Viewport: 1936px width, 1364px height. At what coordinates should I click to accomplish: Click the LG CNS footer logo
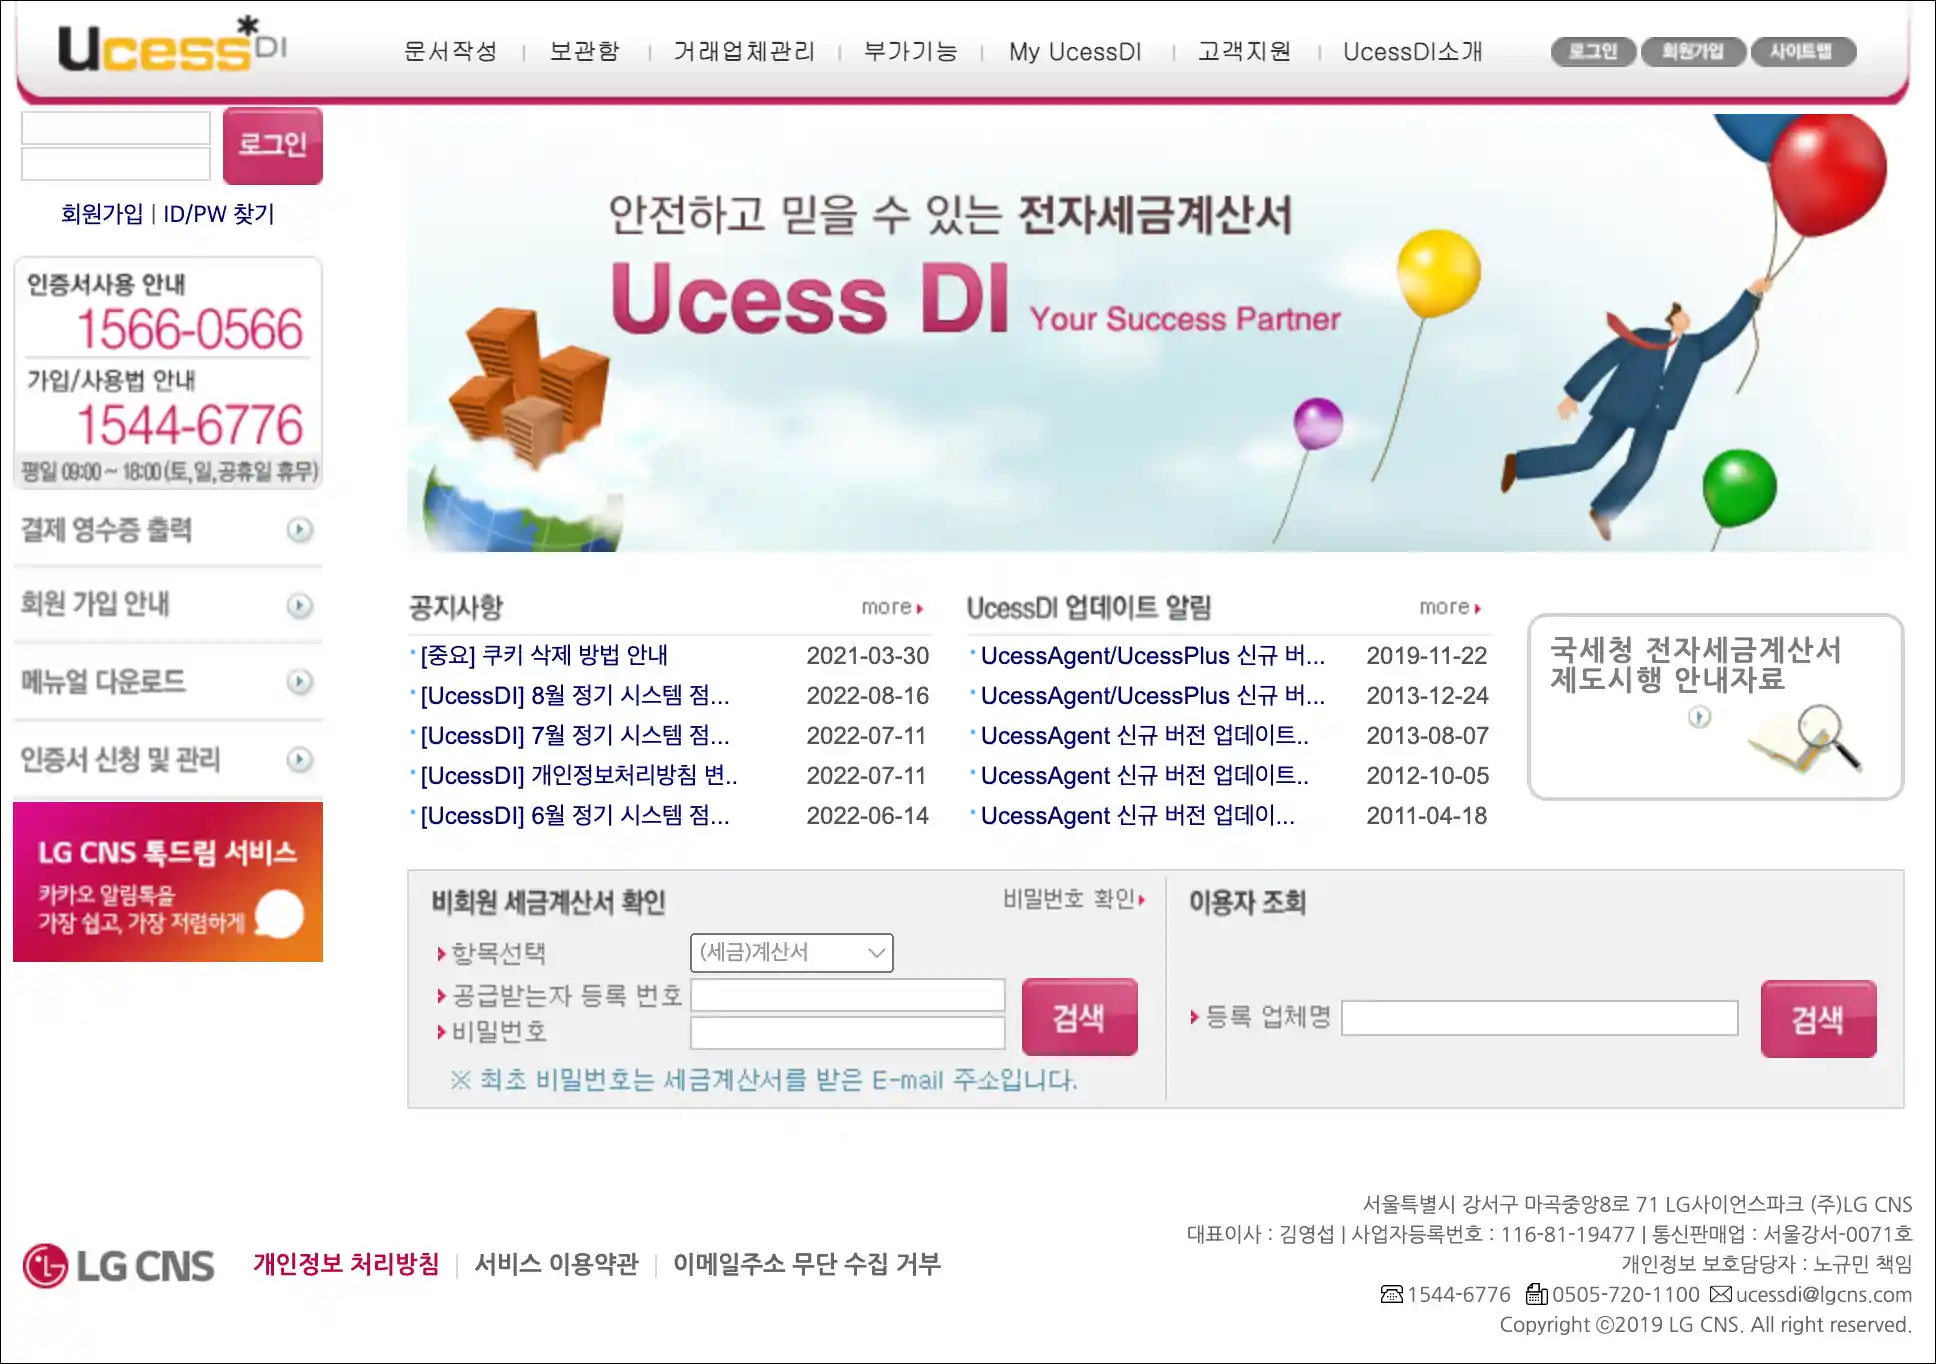tap(118, 1266)
